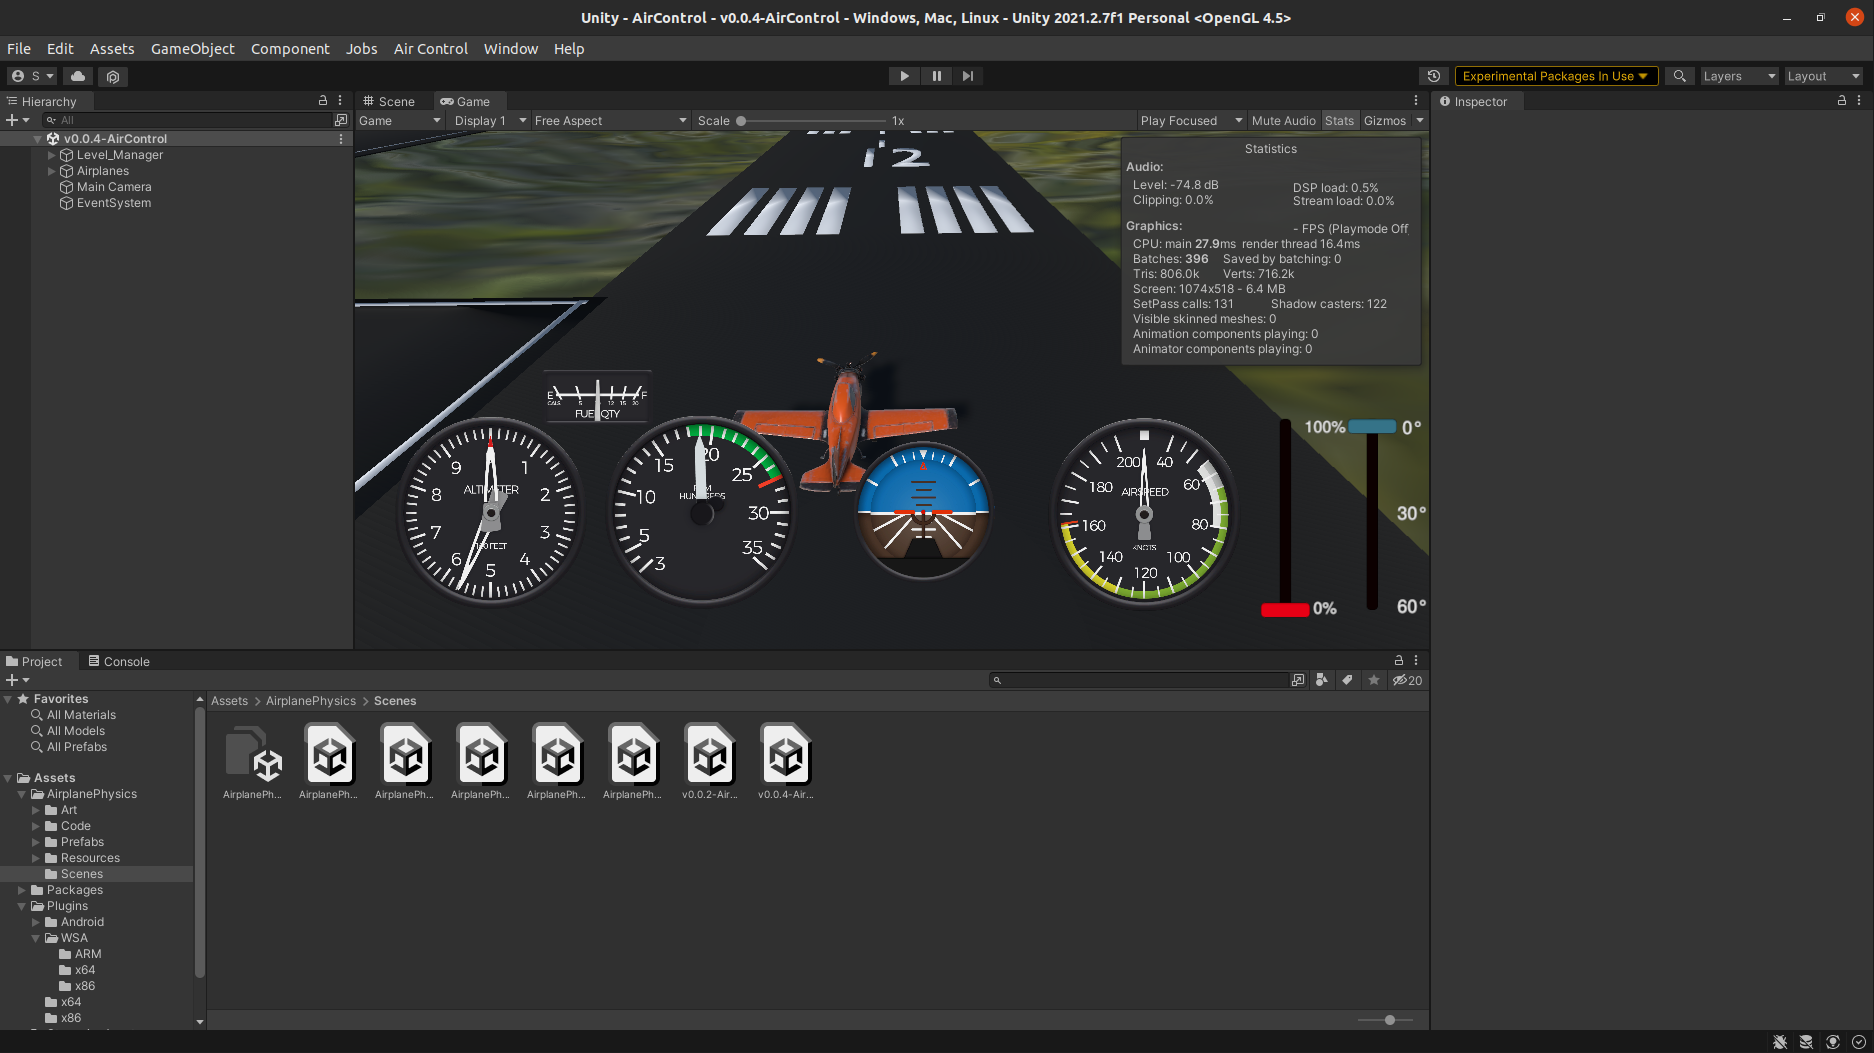The width and height of the screenshot is (1874, 1053).
Task: Toggle the Inspector panel lock
Action: (x=1842, y=101)
